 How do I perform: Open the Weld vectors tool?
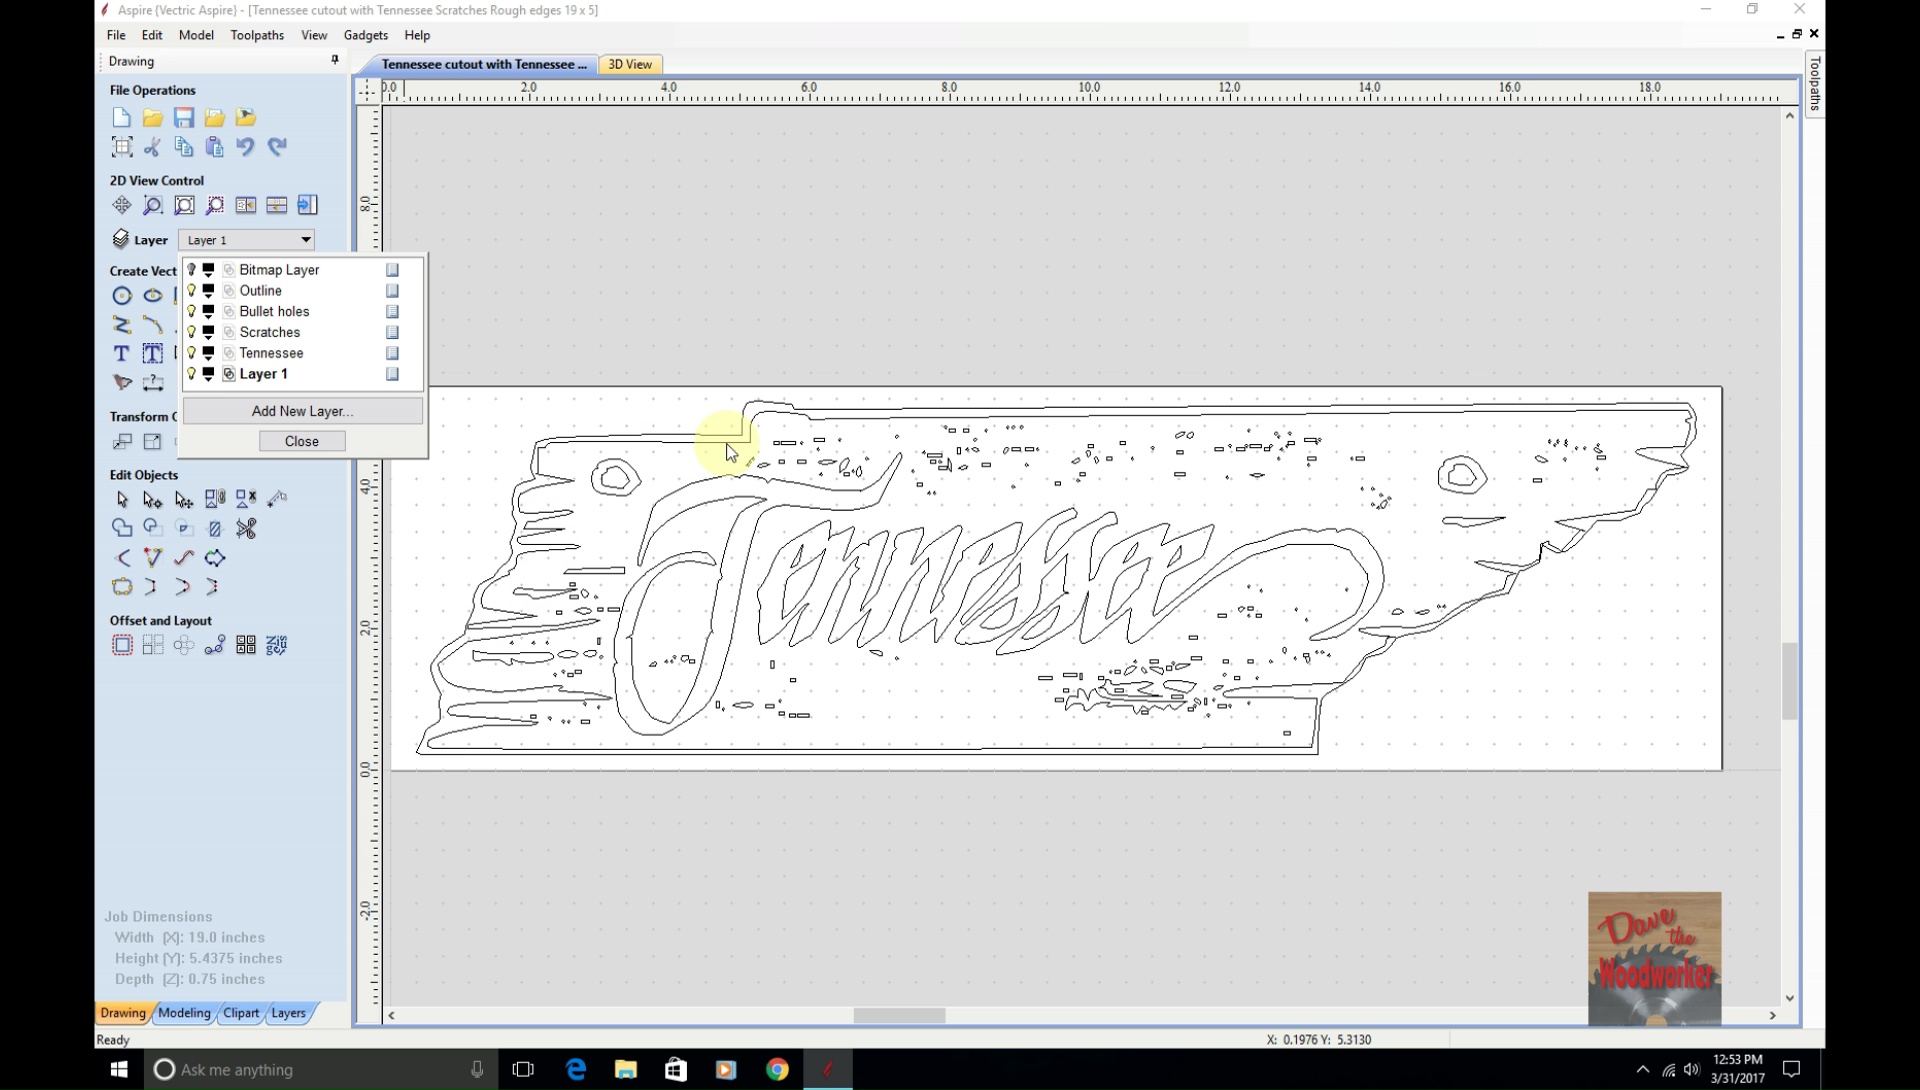coord(121,528)
